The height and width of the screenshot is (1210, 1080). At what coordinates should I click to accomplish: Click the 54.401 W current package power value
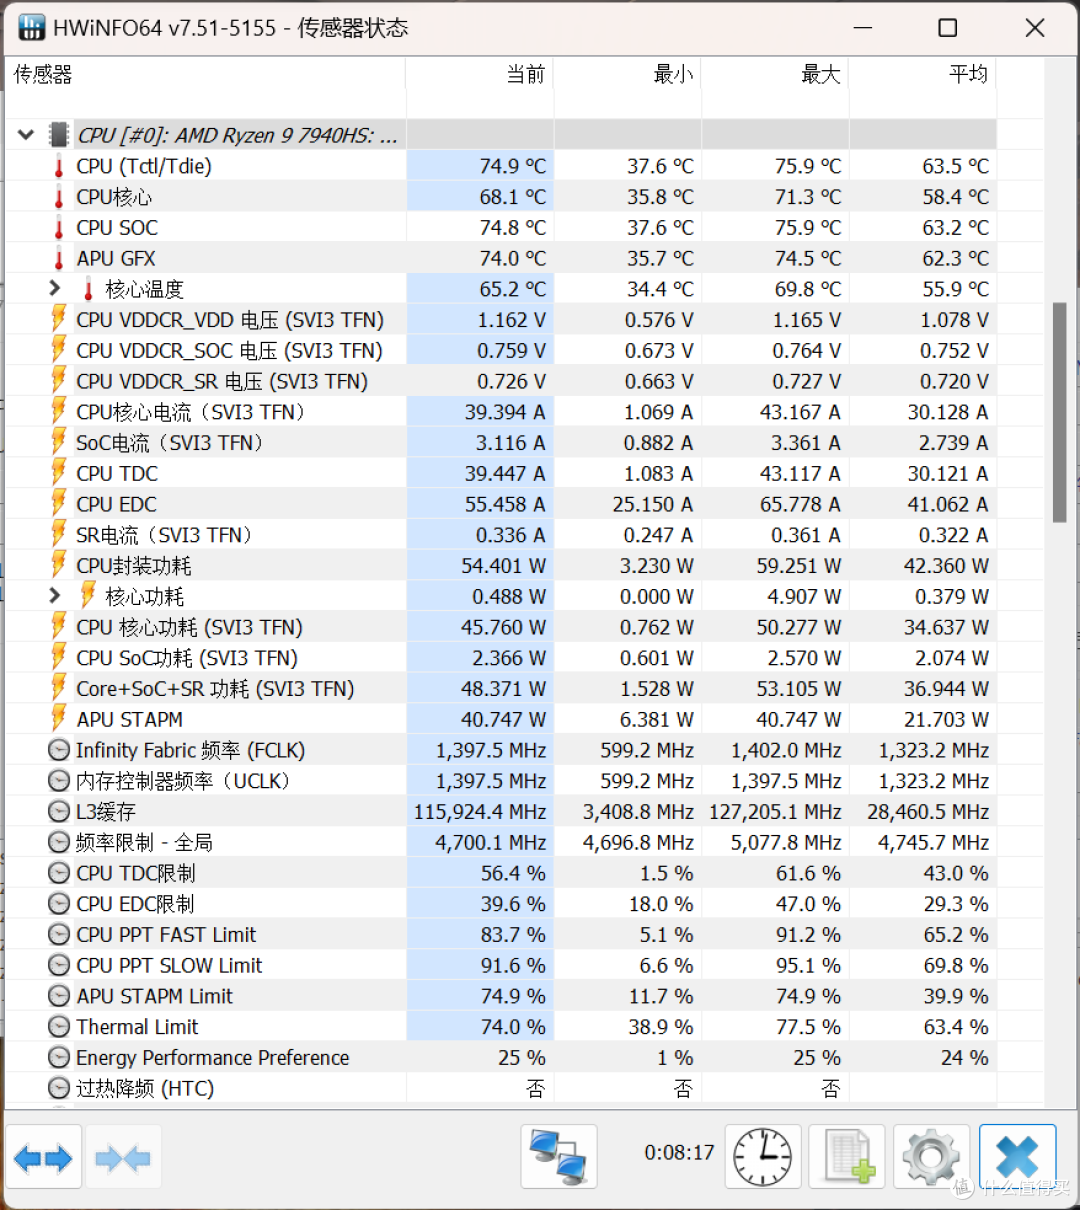tap(503, 566)
